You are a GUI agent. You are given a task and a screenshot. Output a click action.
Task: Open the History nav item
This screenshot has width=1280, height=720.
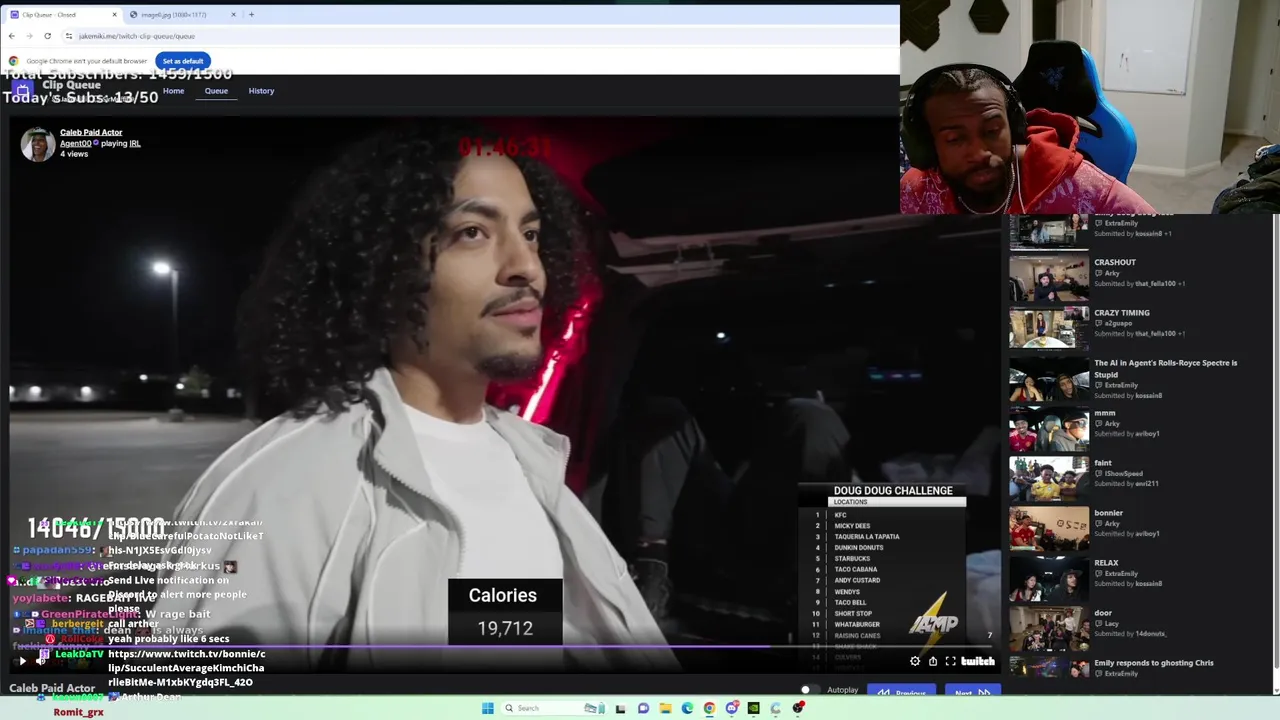click(x=261, y=91)
